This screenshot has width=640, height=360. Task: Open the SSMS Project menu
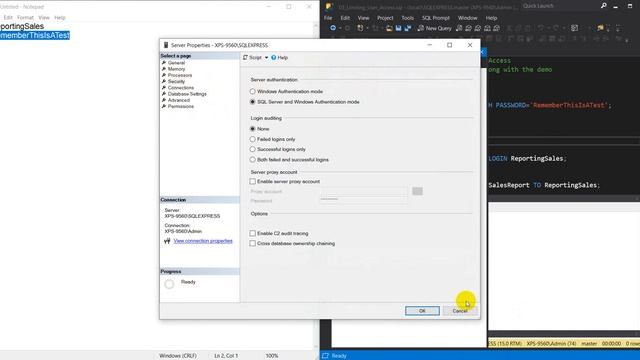coord(385,18)
